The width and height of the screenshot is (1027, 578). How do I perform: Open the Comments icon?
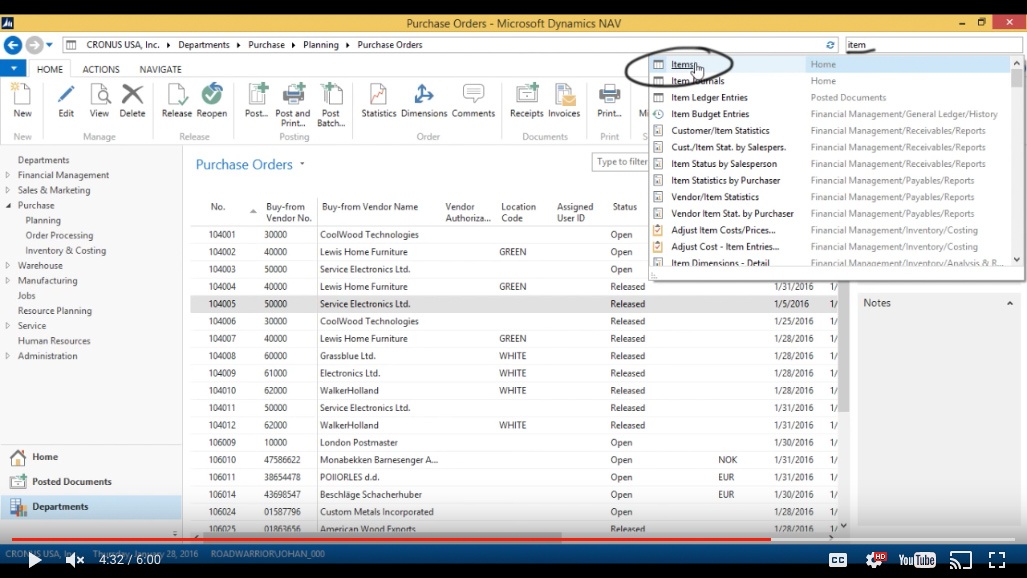click(x=473, y=94)
